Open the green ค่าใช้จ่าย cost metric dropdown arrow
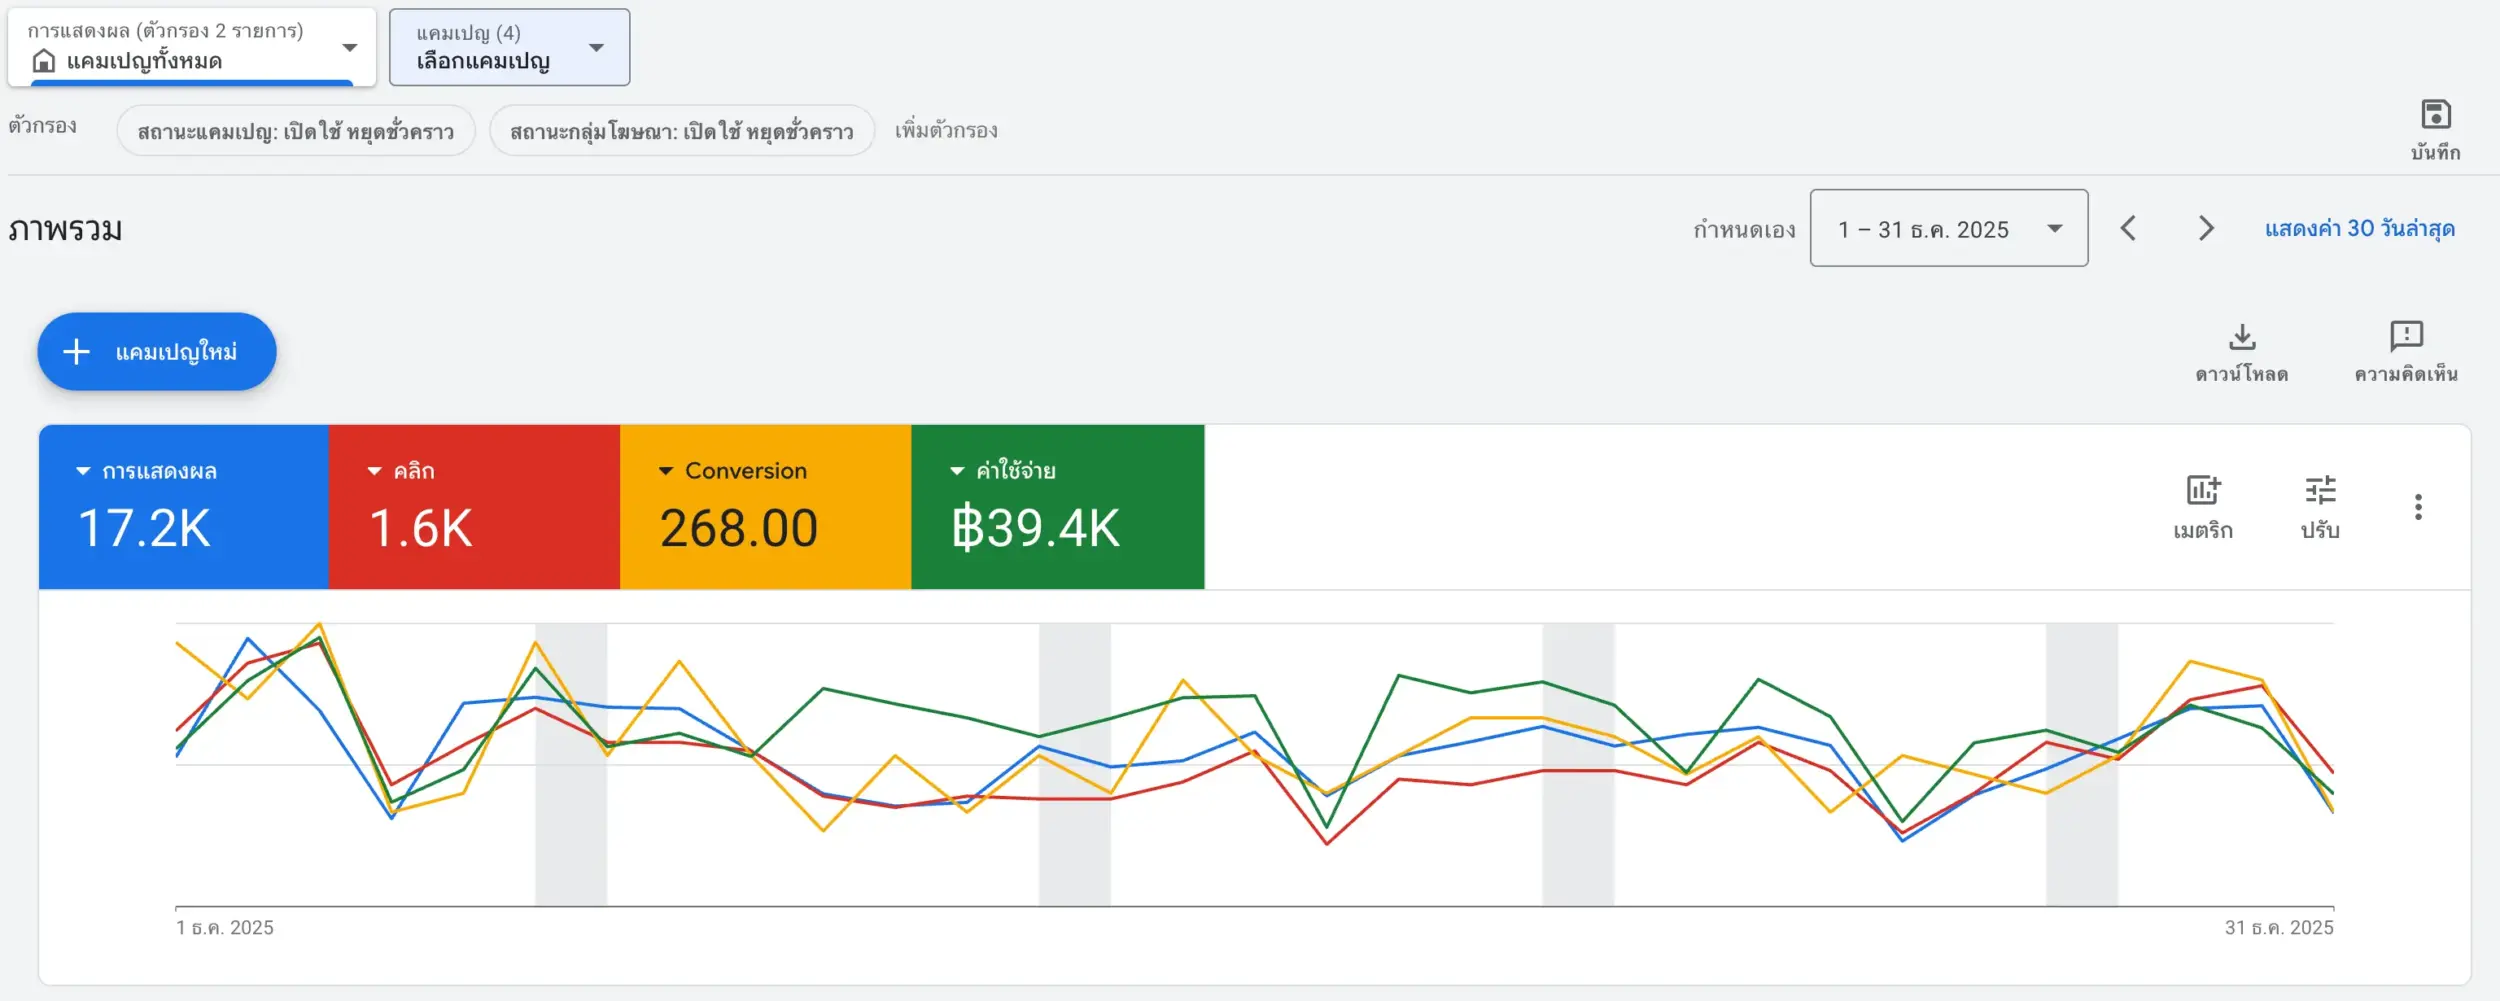This screenshot has width=2500, height=1001. 957,471
